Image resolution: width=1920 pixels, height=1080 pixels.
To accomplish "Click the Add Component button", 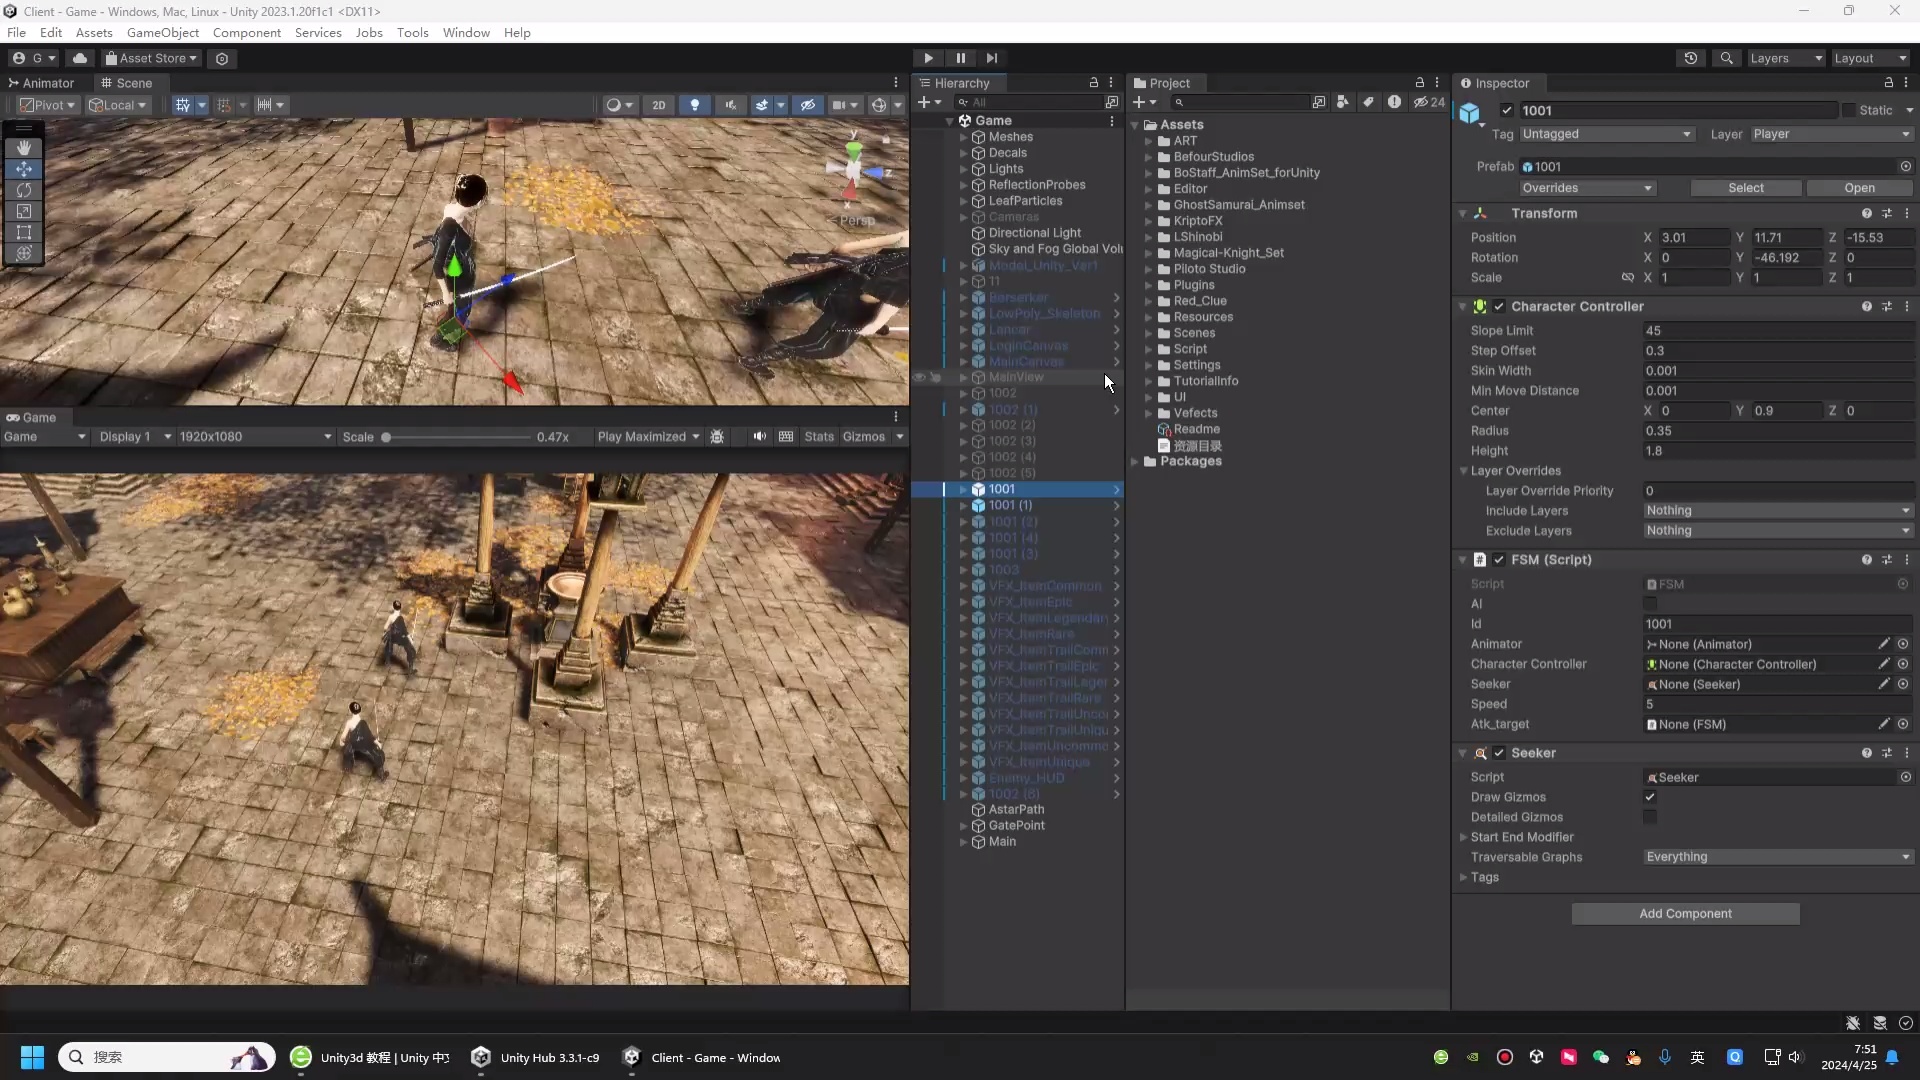I will pyautogui.click(x=1686, y=913).
